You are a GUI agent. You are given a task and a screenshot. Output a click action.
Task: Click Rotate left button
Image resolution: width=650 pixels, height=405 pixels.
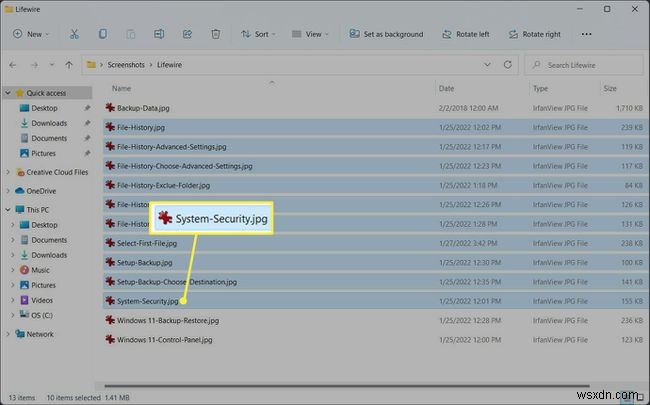click(466, 34)
